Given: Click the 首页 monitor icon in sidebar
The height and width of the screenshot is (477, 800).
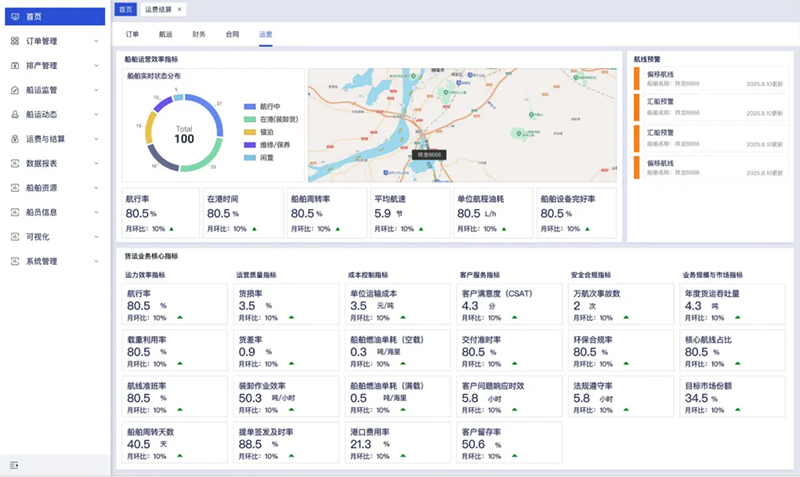Looking at the screenshot, I should tap(14, 16).
